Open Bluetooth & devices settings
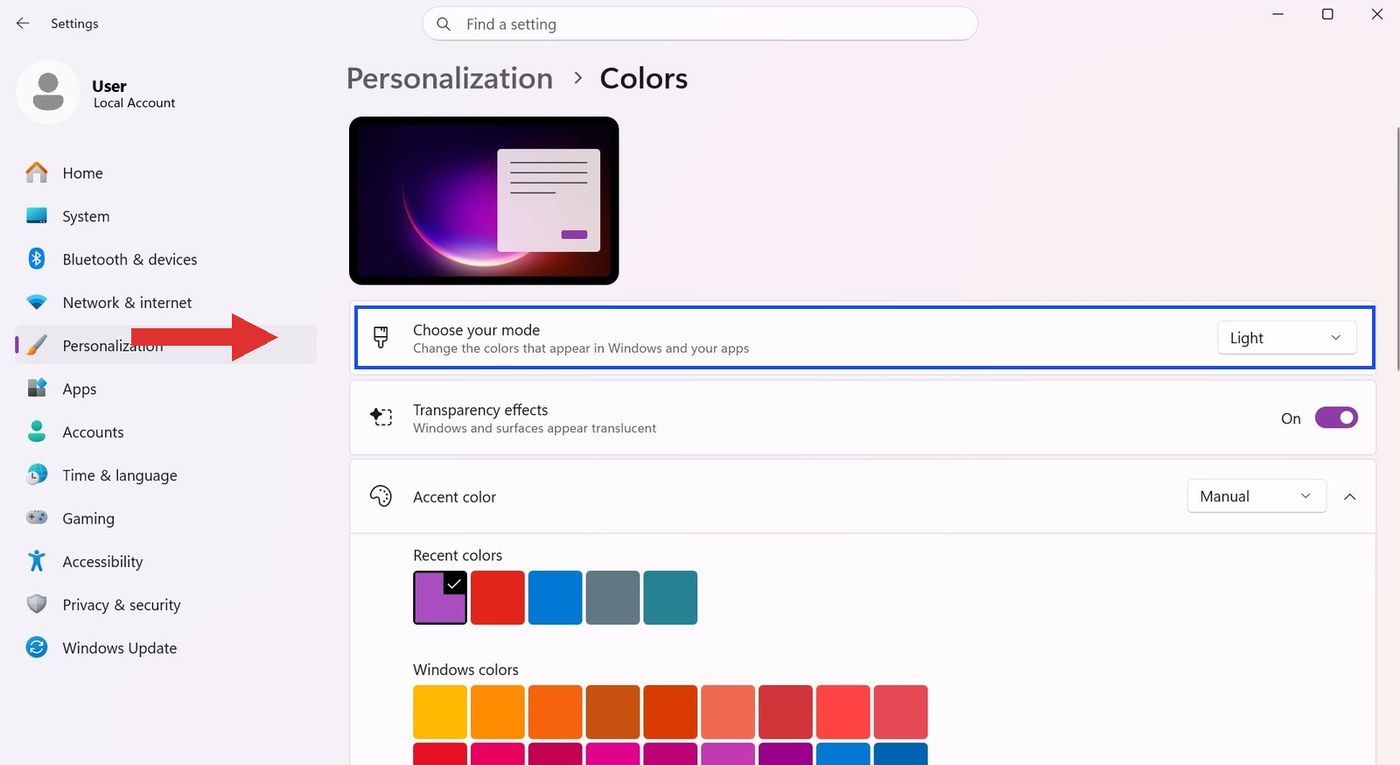 (166, 259)
